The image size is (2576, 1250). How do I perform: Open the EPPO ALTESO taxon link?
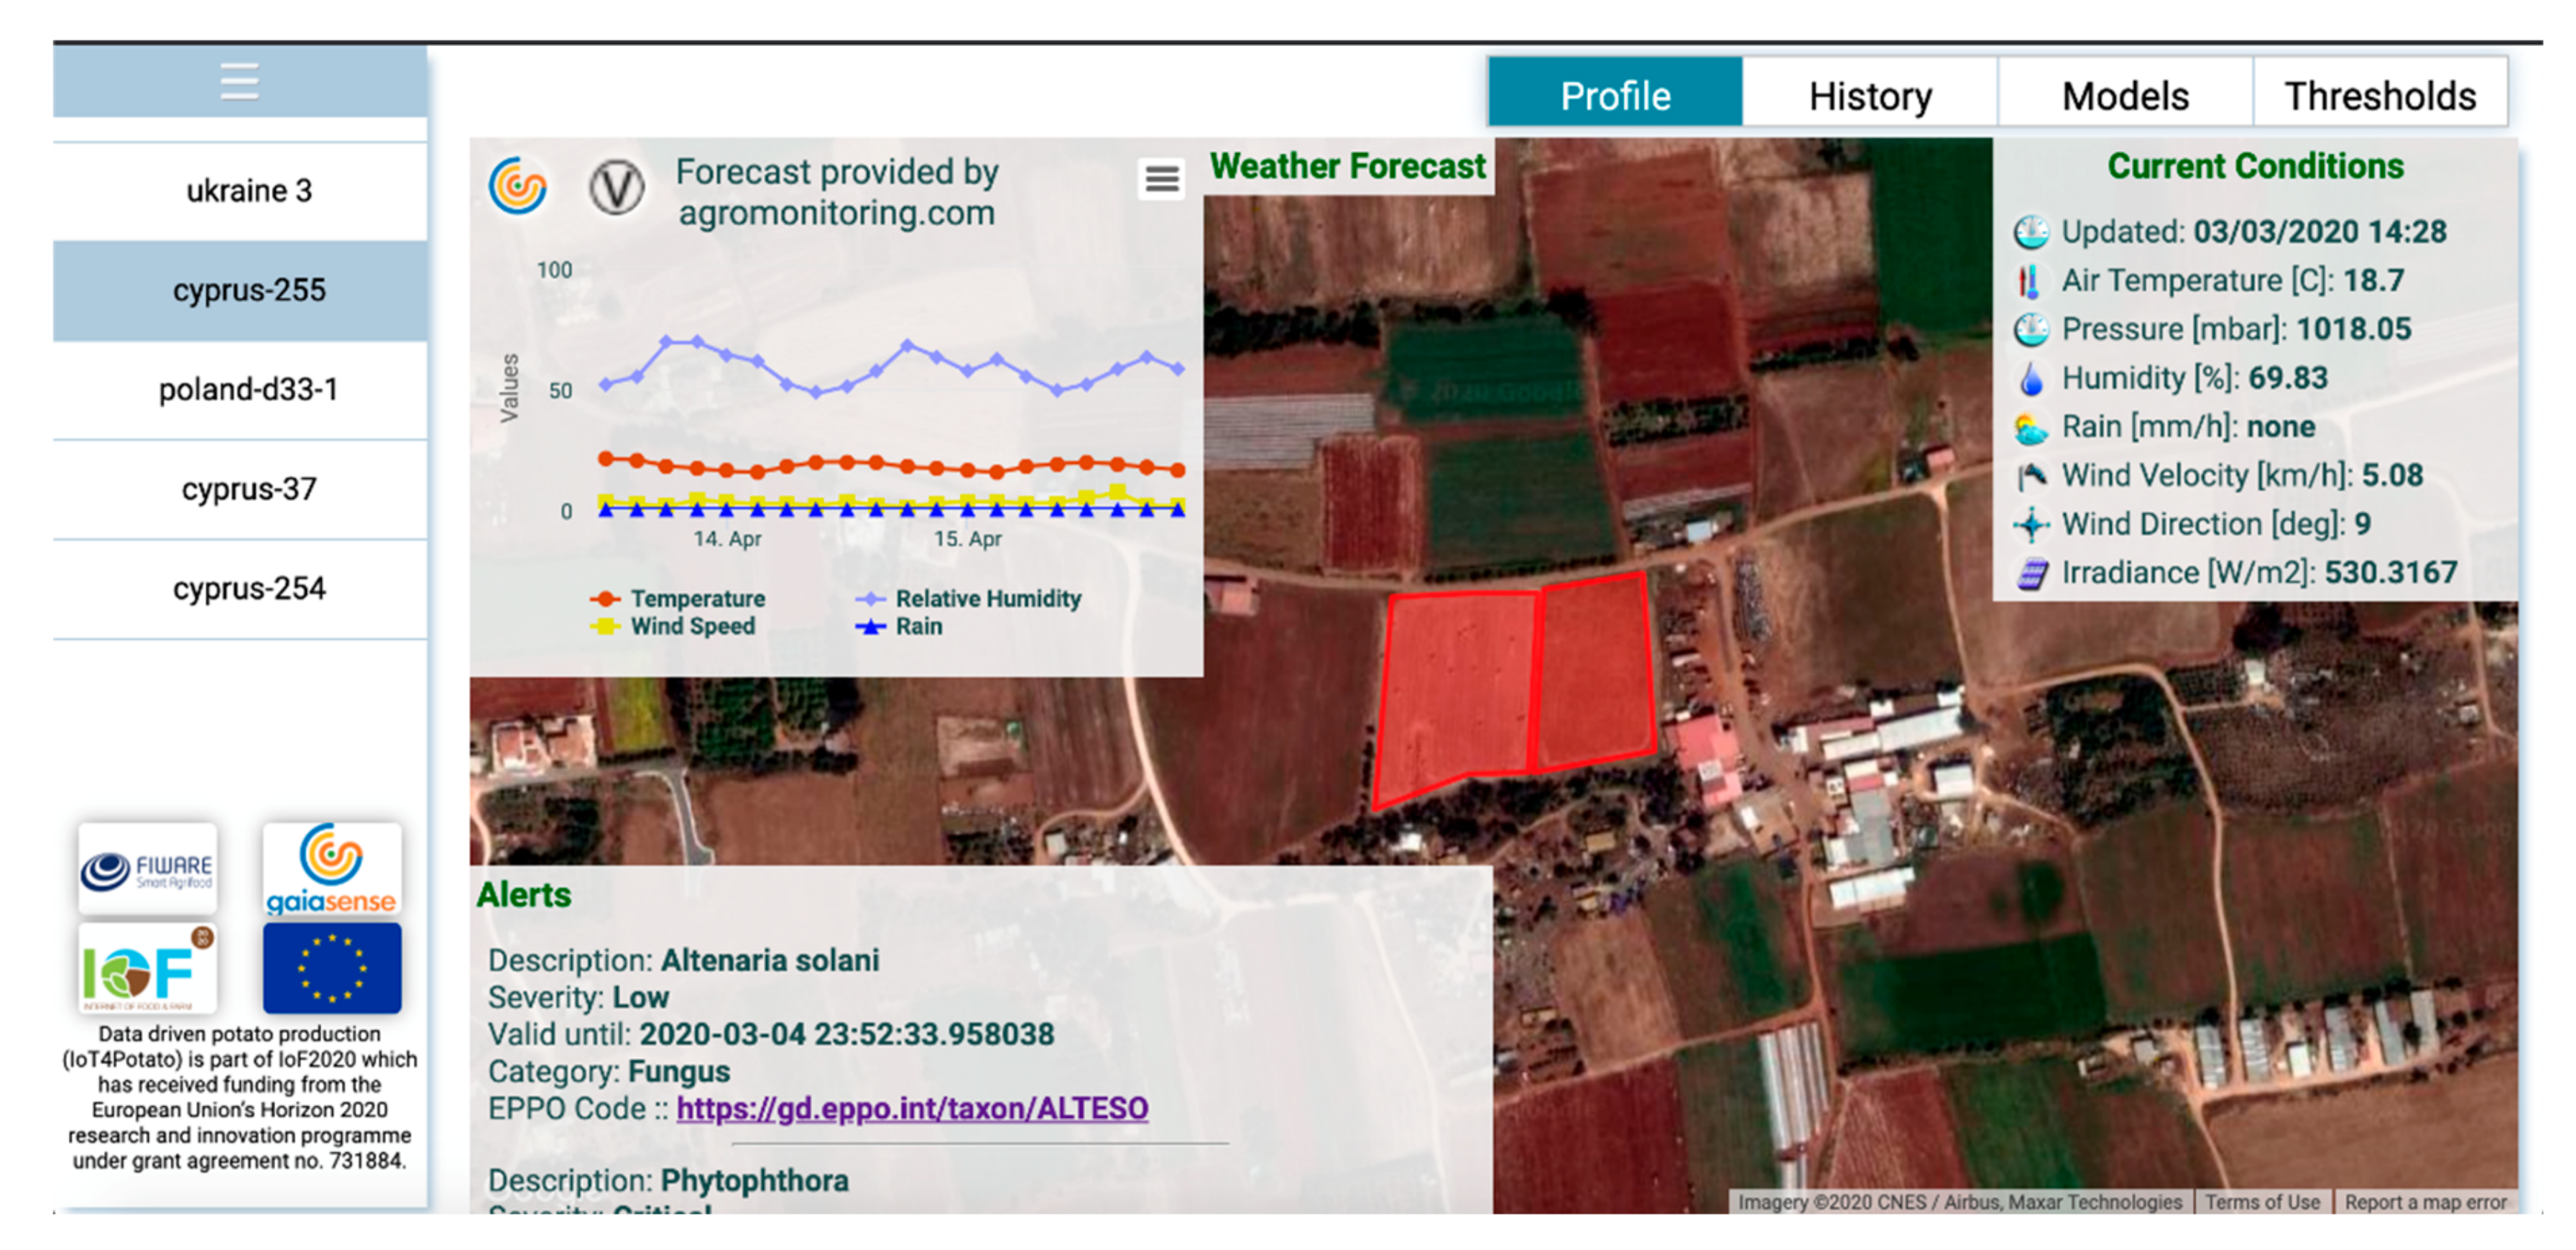(x=912, y=1109)
